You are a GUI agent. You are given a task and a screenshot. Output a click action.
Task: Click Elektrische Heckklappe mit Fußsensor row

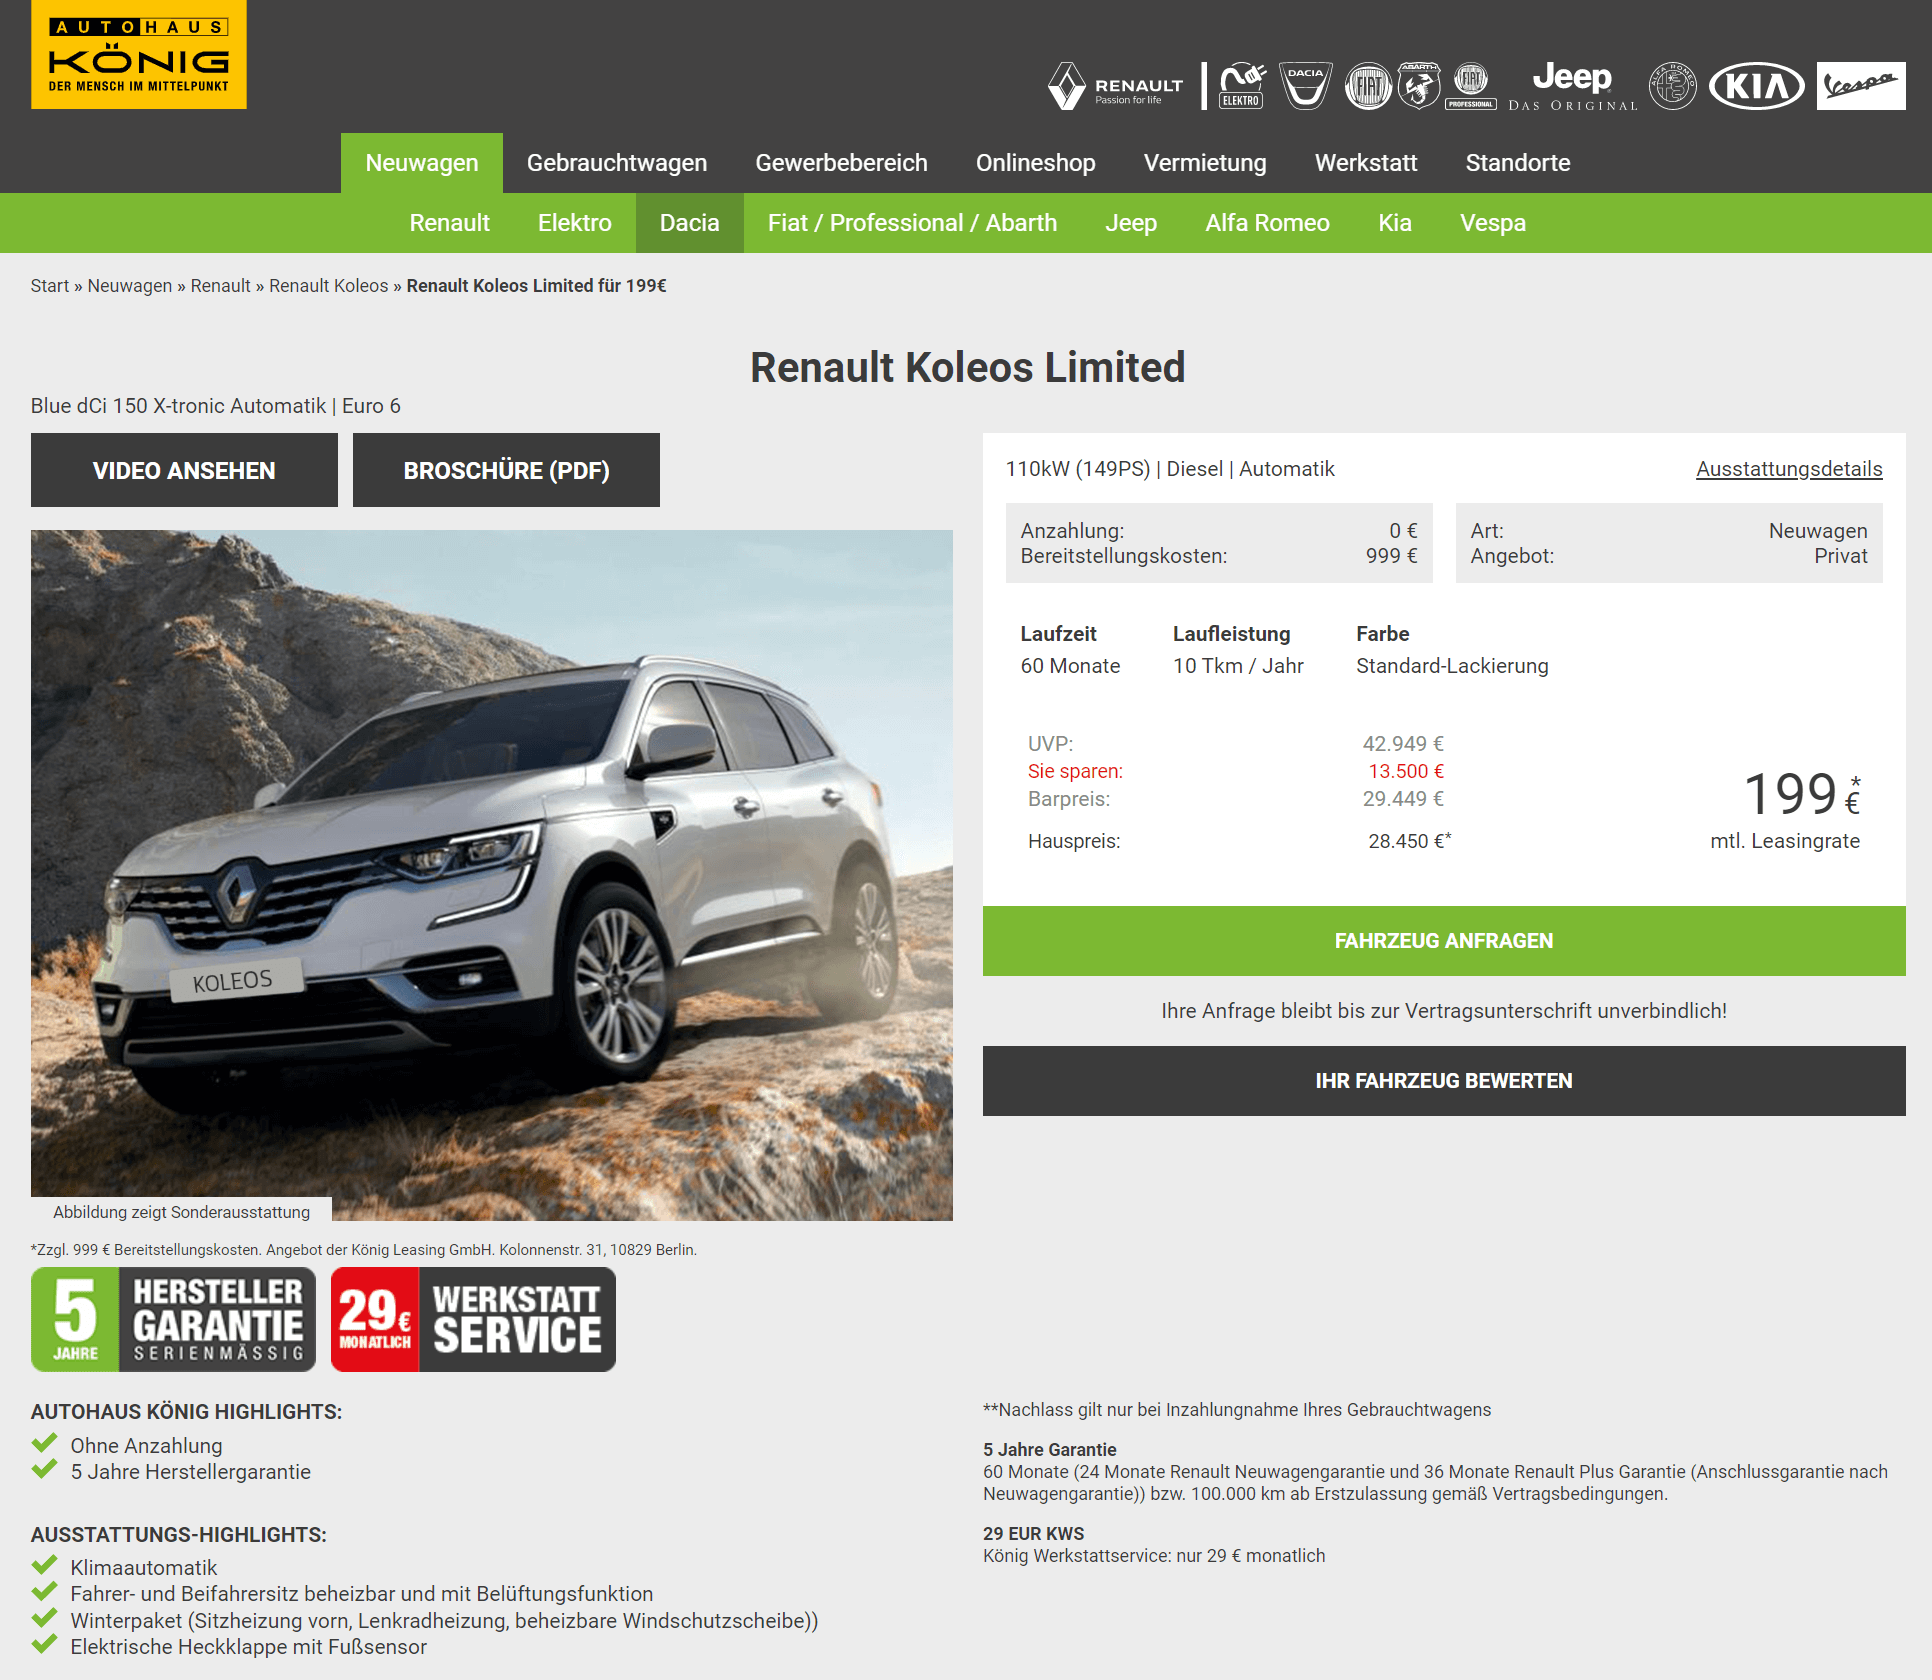tap(229, 1646)
